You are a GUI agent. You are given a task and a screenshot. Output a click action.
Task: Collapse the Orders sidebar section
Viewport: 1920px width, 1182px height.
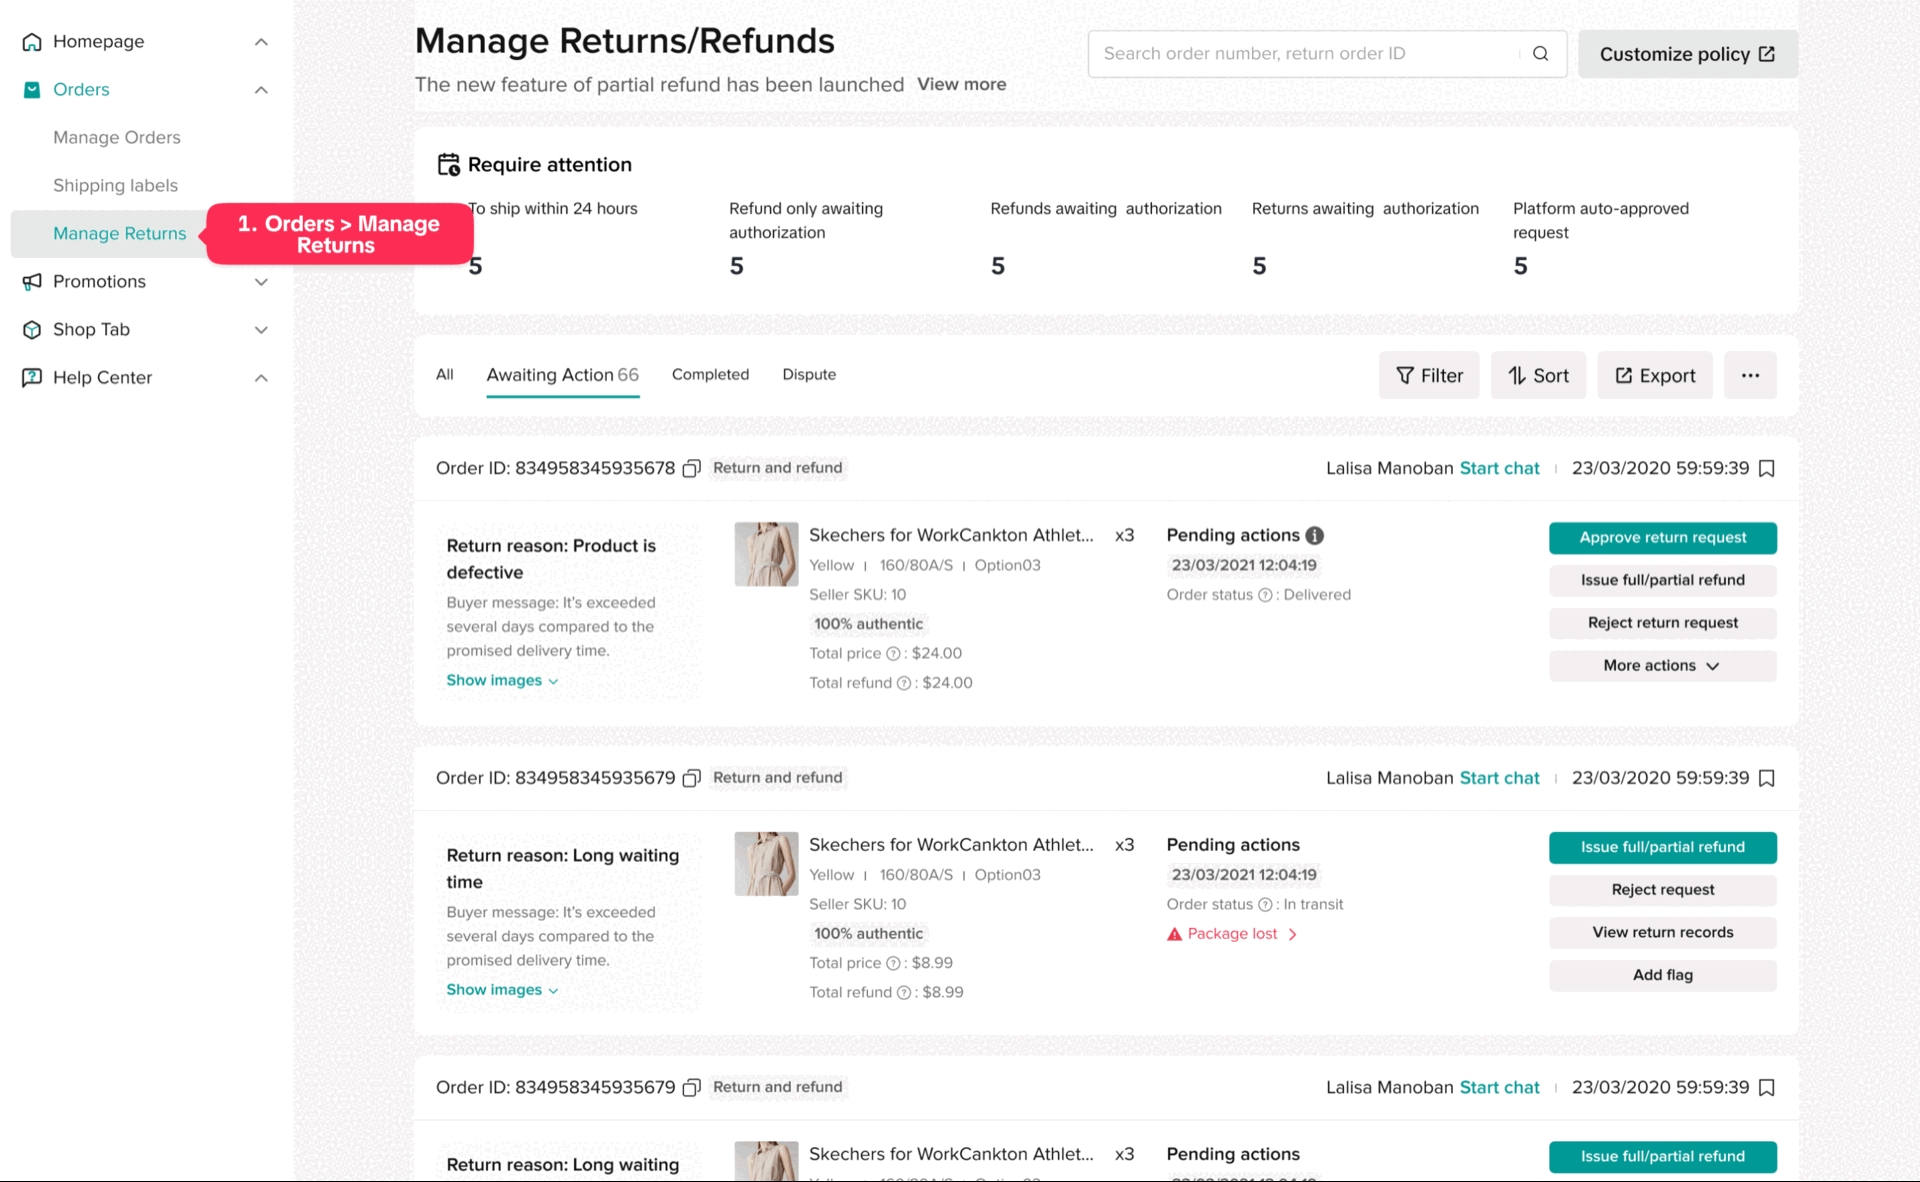261,90
